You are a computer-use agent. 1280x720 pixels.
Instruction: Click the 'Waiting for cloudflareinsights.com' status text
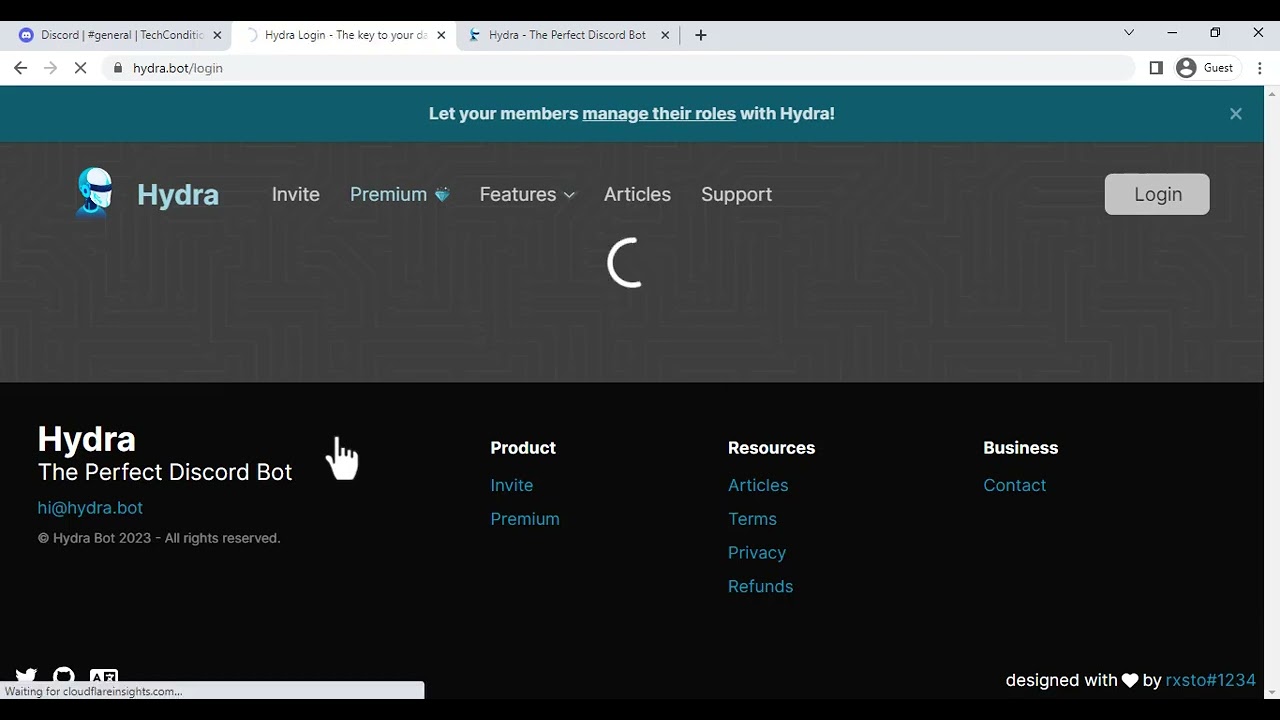pyautogui.click(x=94, y=691)
